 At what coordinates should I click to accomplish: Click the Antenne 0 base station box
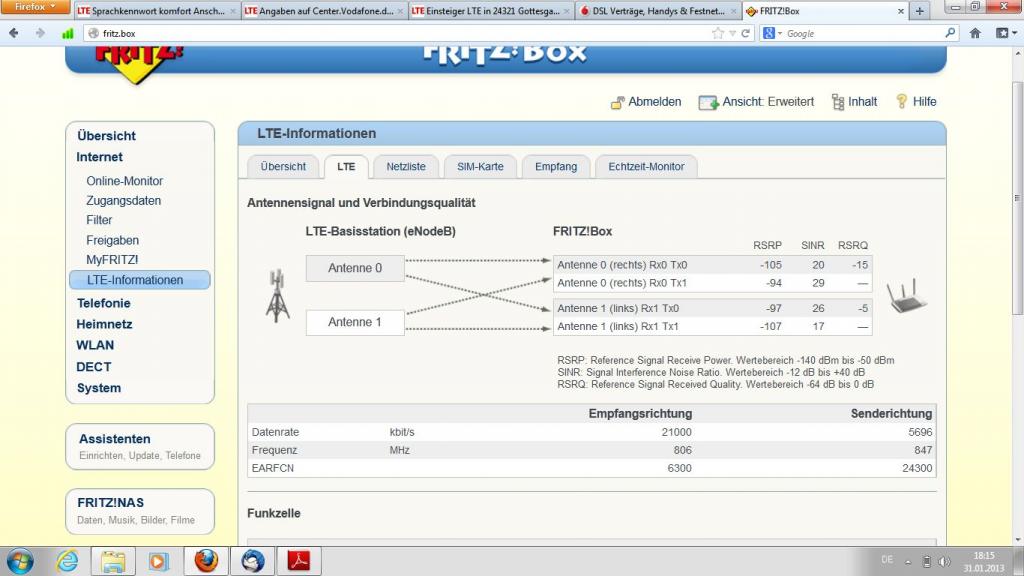[x=355, y=268]
